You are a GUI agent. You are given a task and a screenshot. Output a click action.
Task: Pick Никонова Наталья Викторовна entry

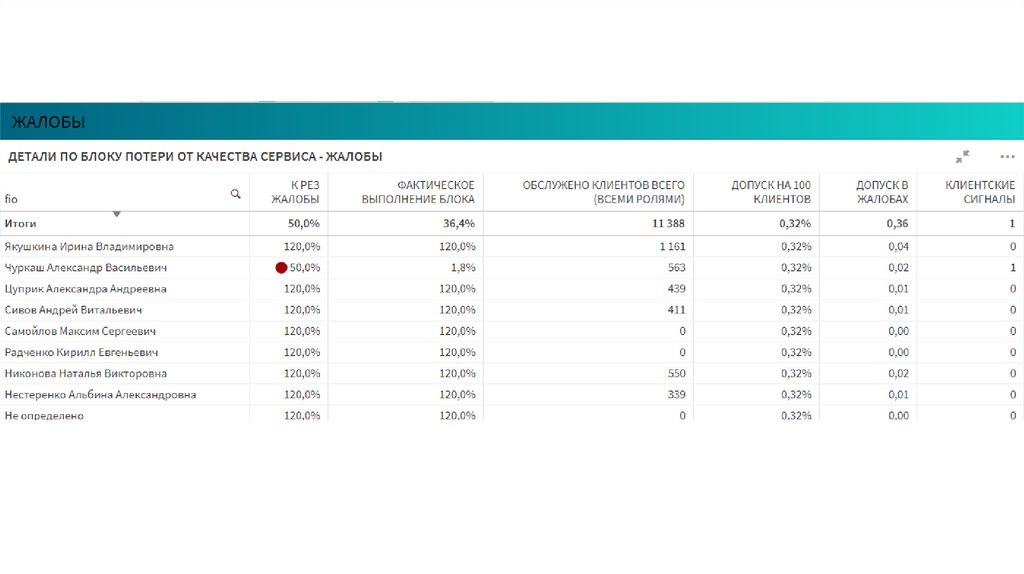(x=86, y=373)
